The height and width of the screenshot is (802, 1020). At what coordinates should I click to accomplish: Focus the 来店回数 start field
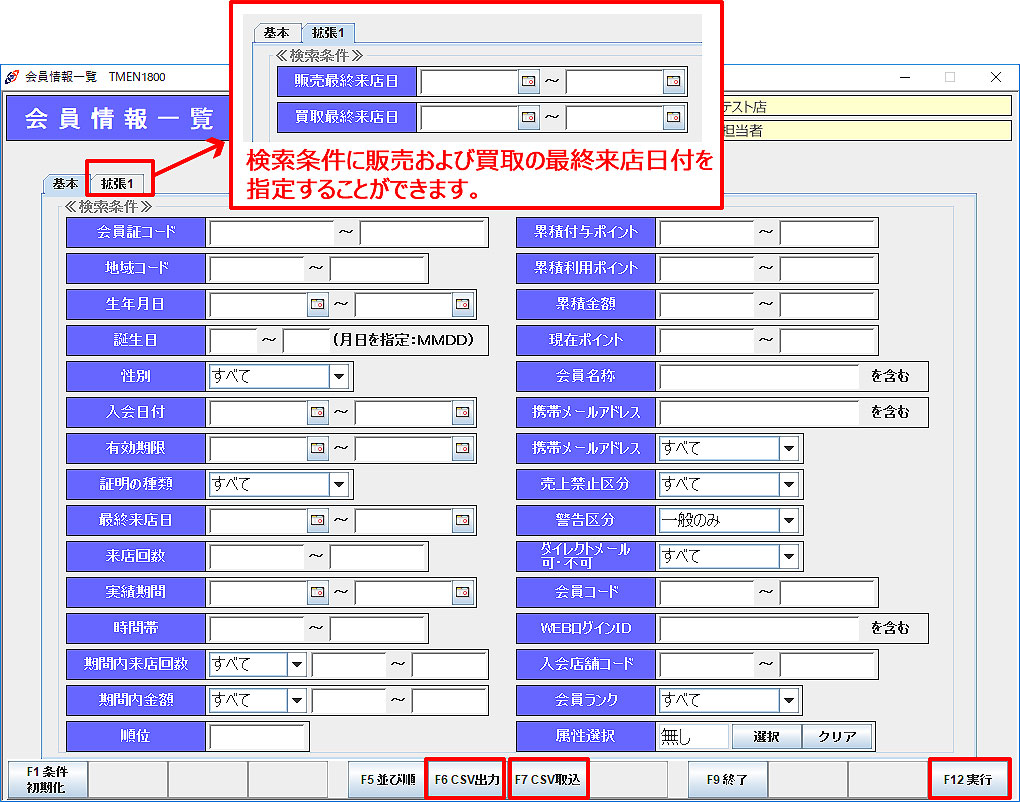pos(256,556)
